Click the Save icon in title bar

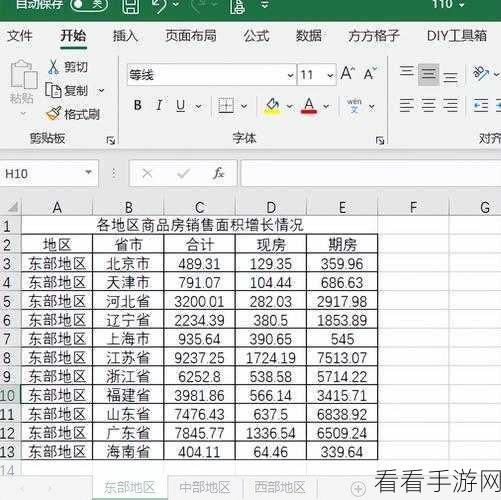(130, 5)
